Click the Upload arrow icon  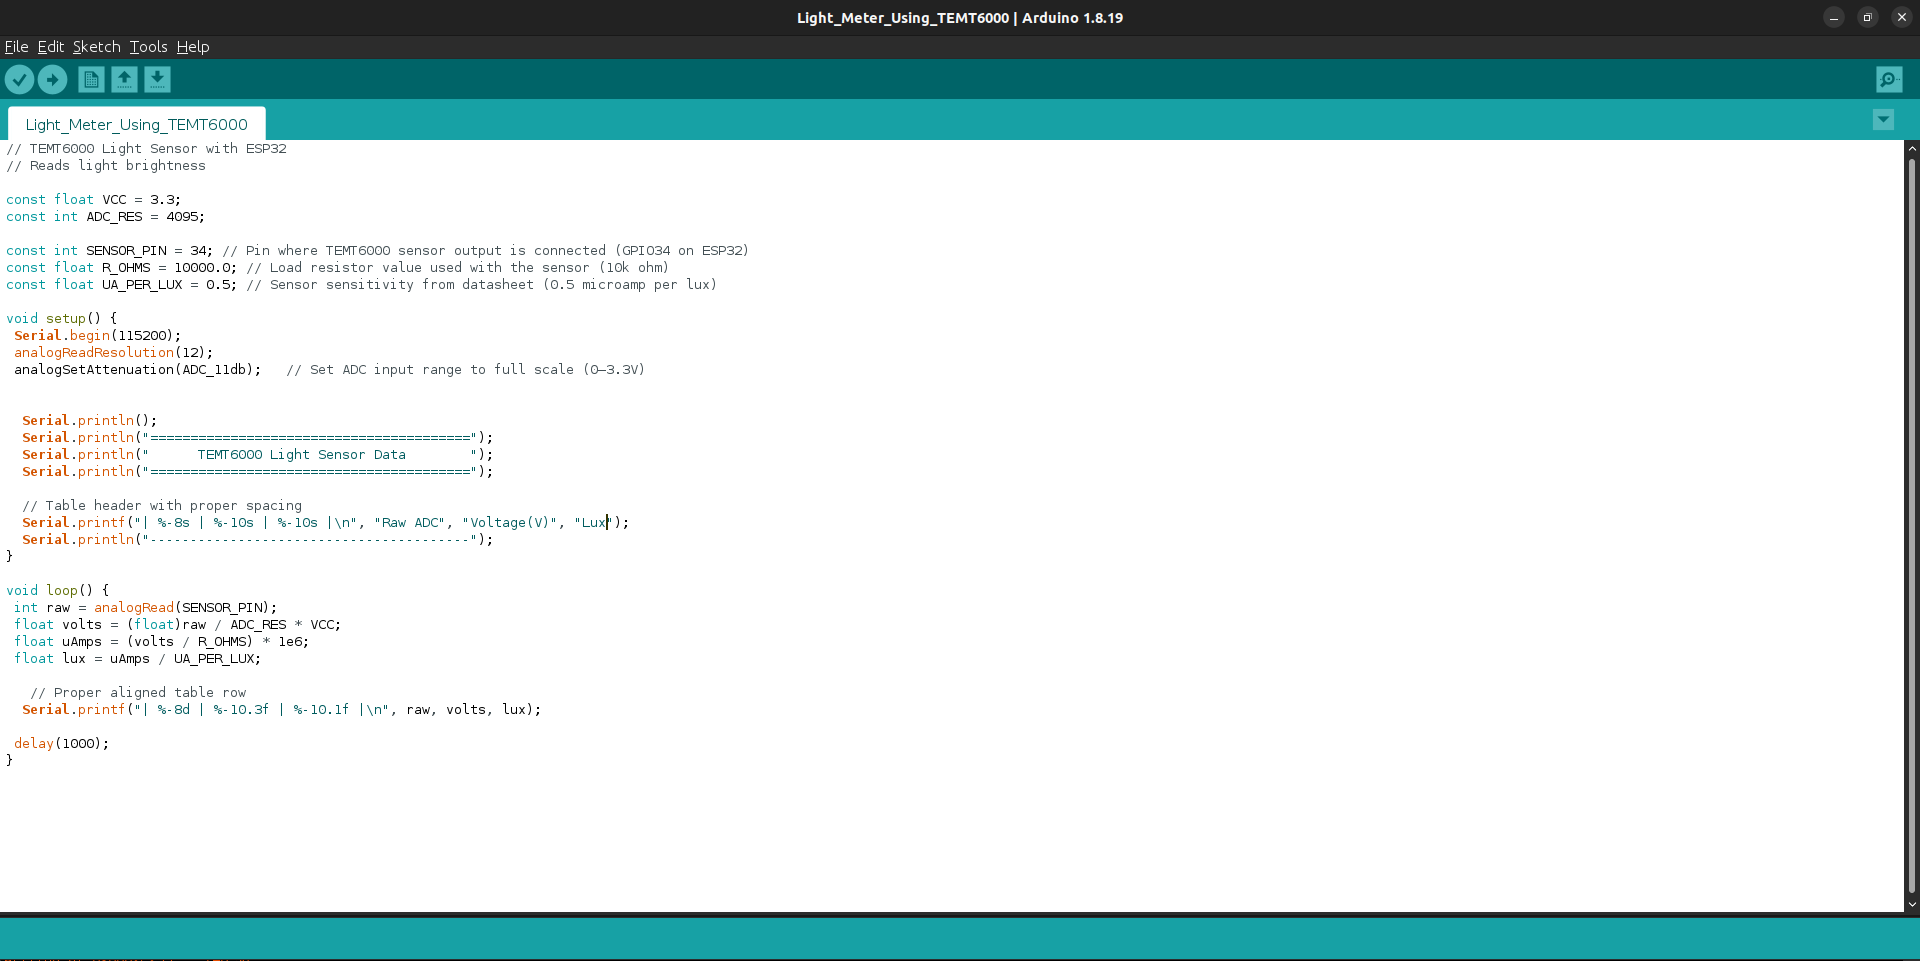(x=53, y=79)
